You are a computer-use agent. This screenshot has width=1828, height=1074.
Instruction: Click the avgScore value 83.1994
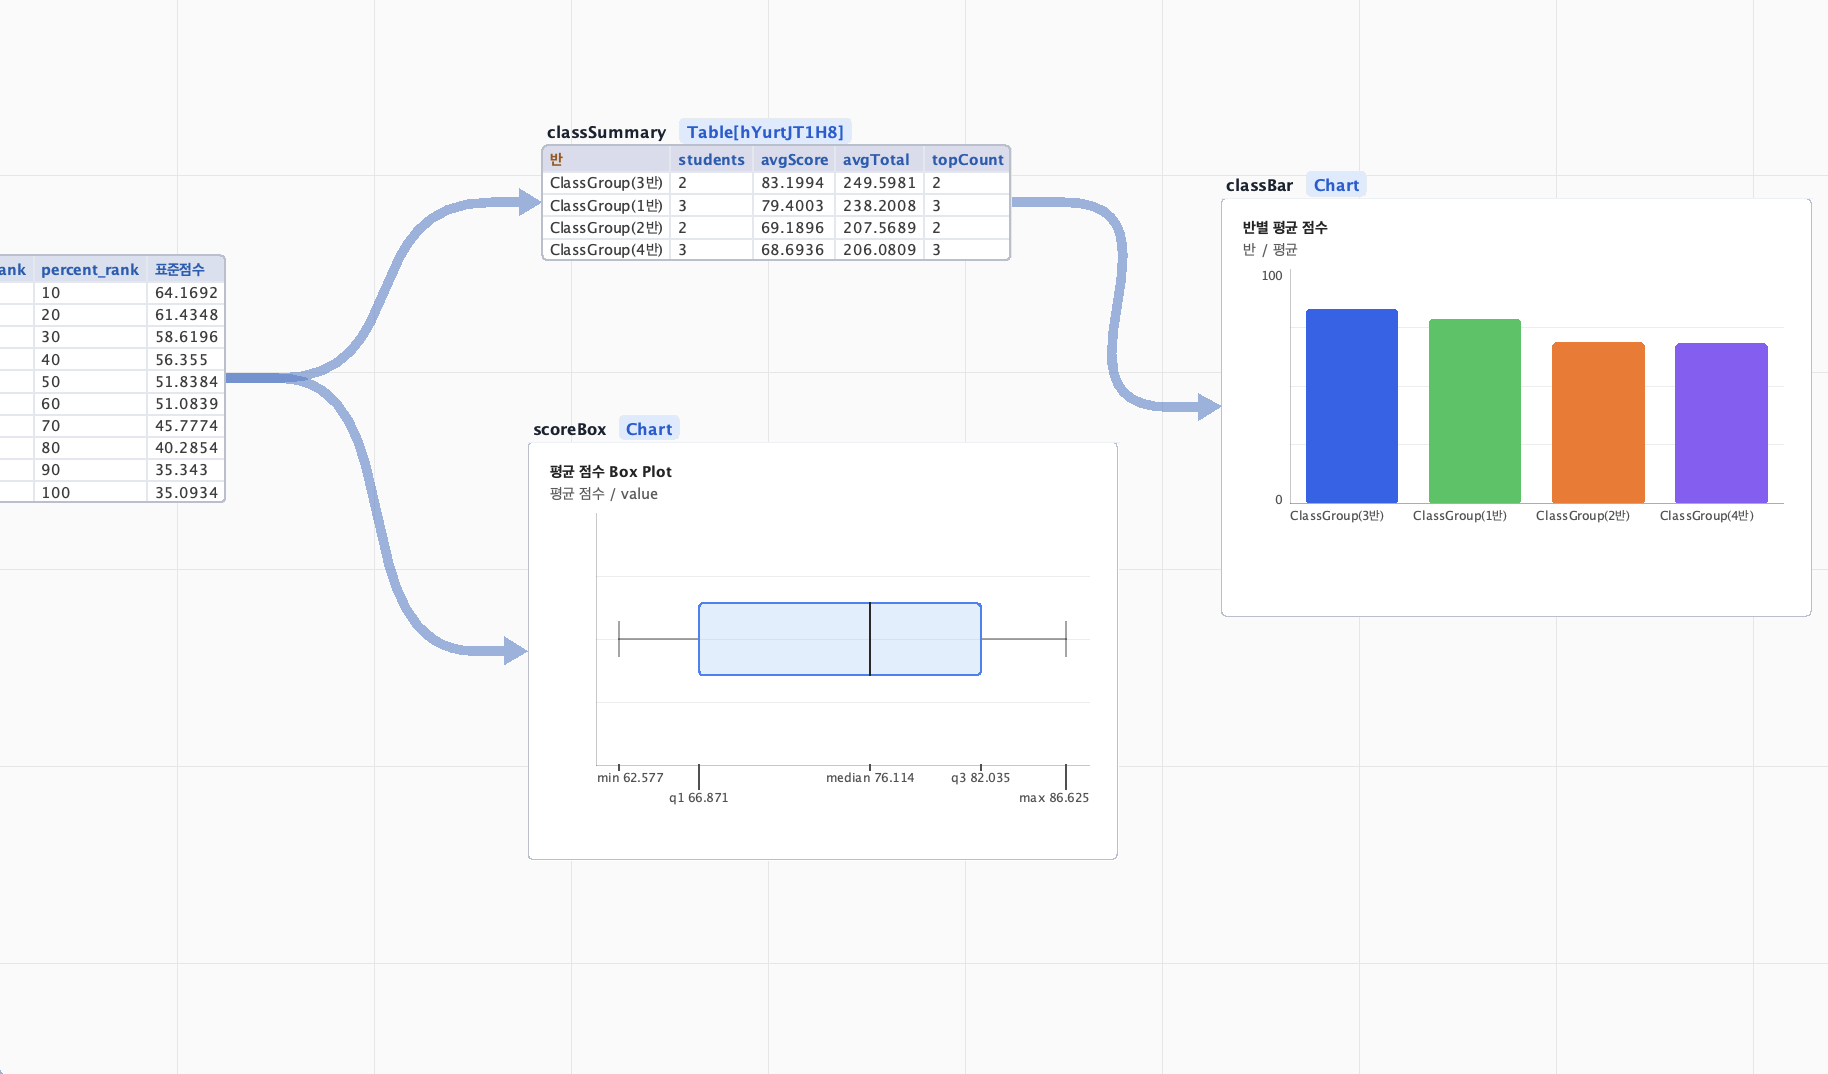(x=793, y=183)
